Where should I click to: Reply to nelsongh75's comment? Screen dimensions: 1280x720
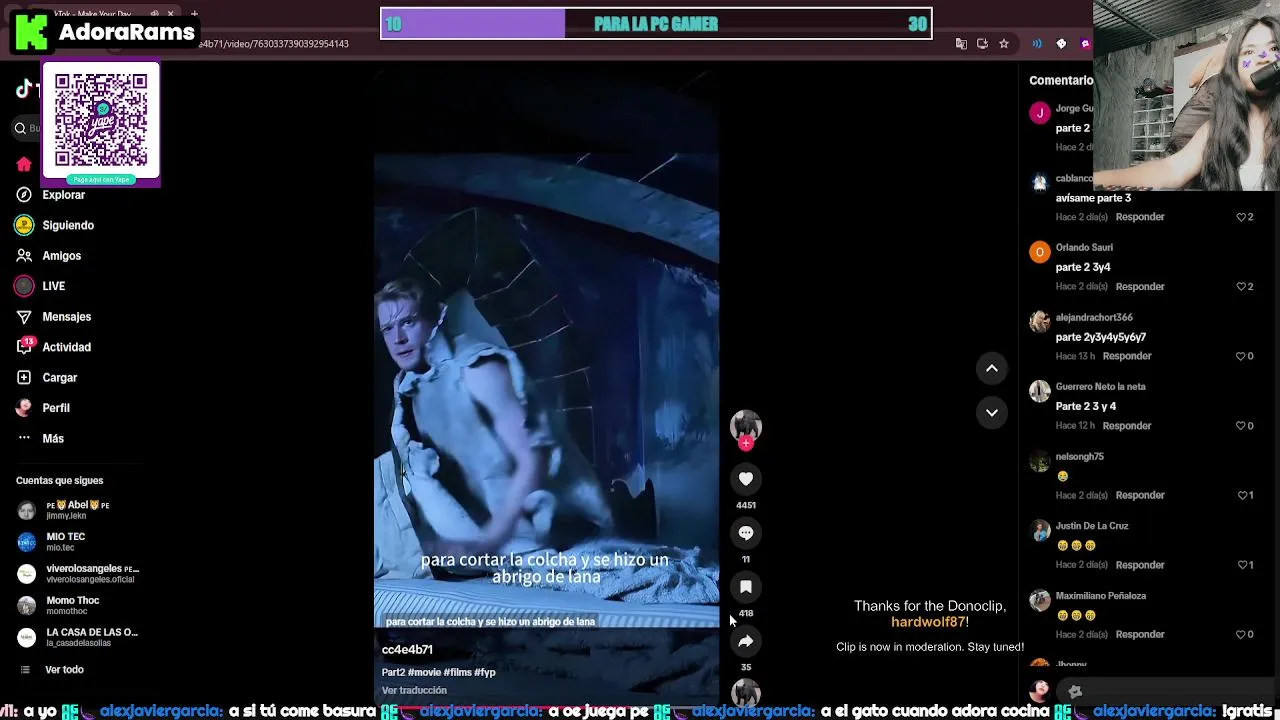1140,495
